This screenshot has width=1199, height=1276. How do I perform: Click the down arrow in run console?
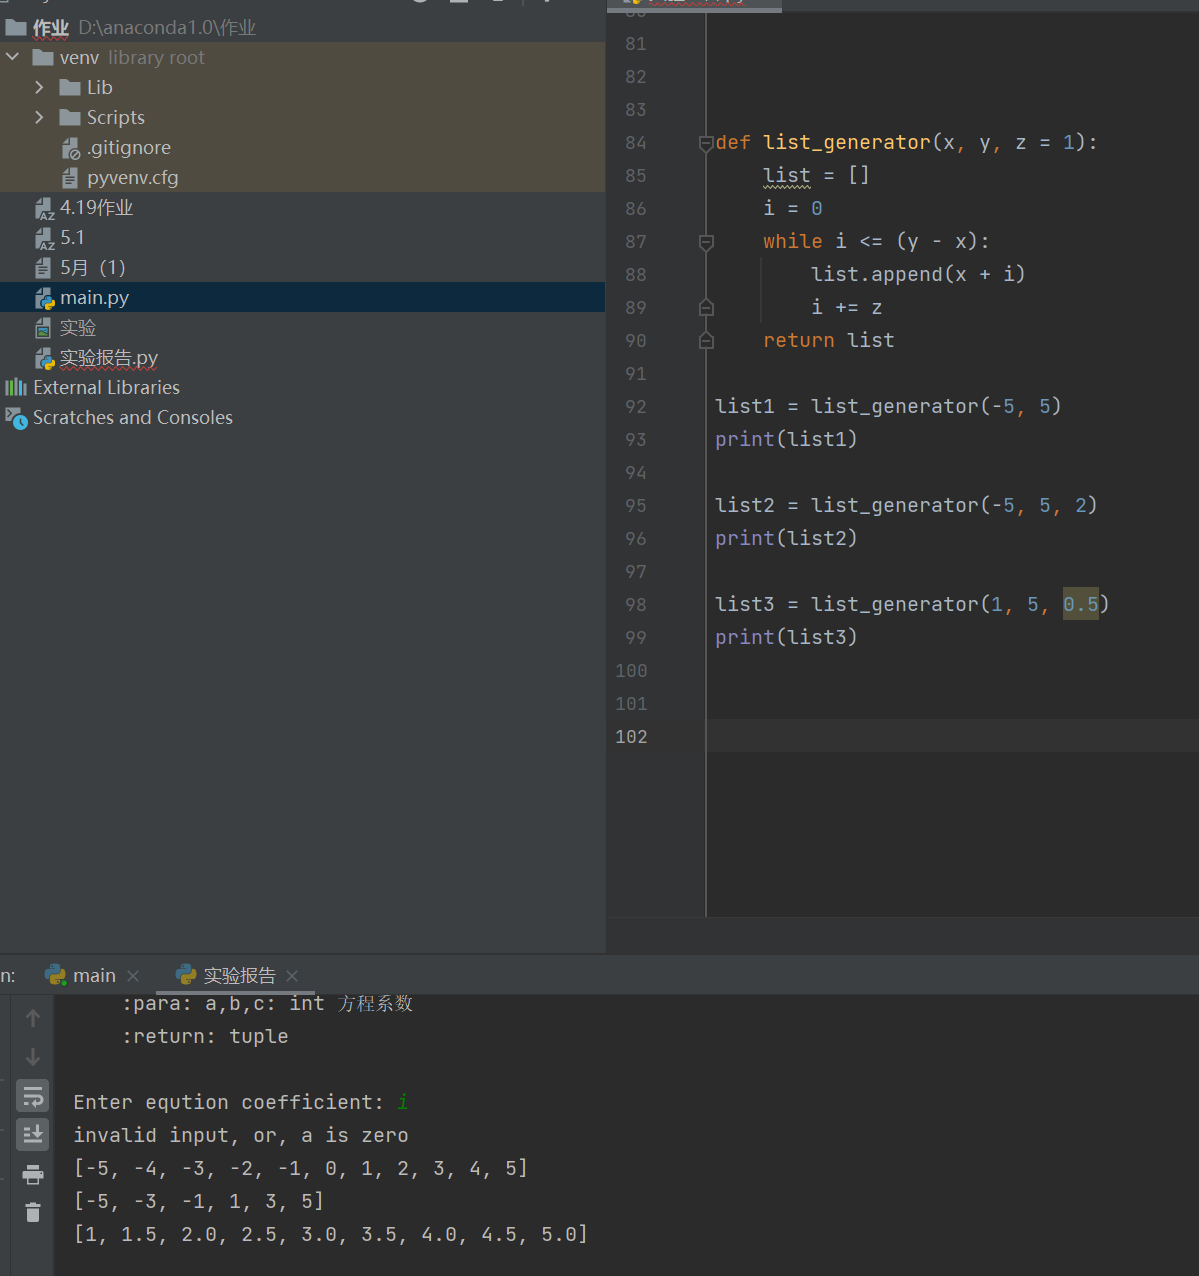pos(33,1057)
